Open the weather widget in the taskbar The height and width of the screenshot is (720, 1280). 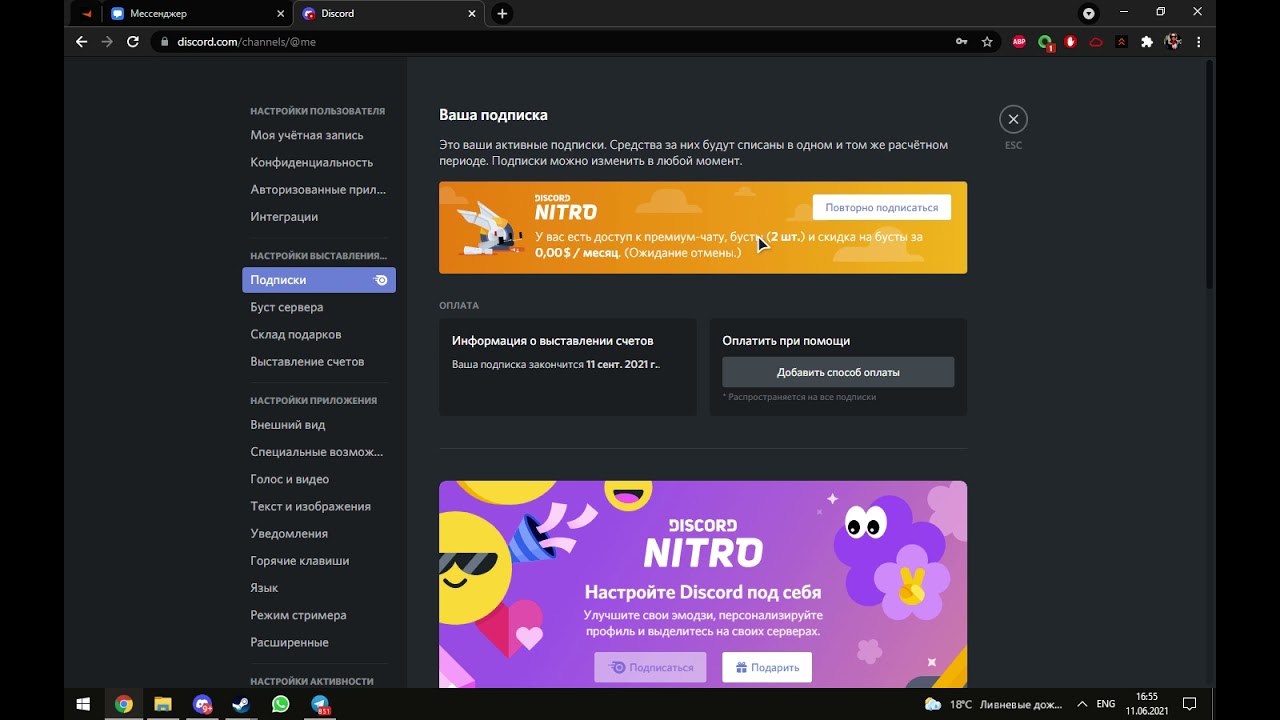tap(993, 704)
